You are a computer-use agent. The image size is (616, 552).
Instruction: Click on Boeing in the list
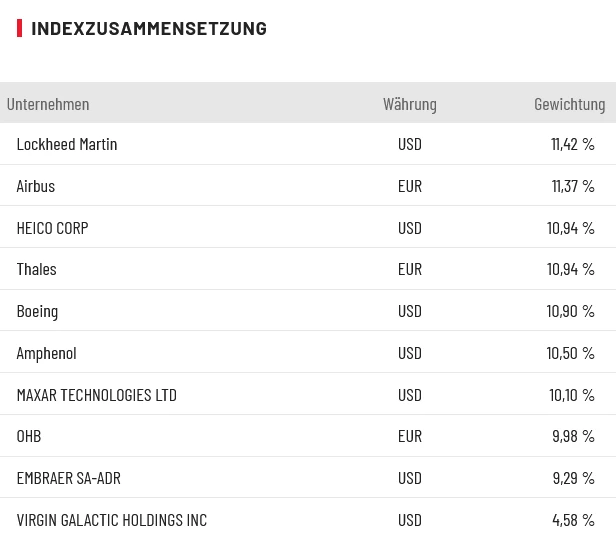(x=38, y=311)
